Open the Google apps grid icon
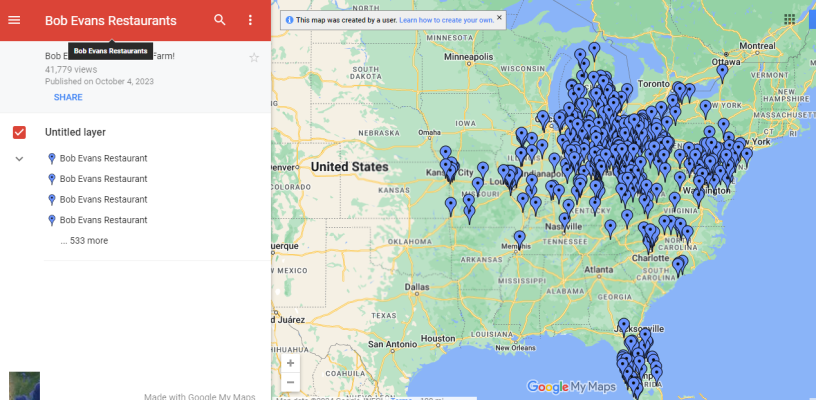 pyautogui.click(x=789, y=19)
